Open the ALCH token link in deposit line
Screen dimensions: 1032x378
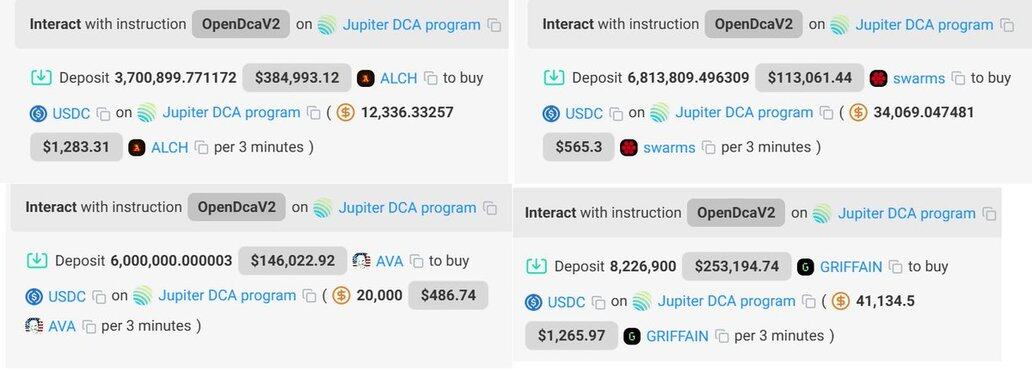click(399, 78)
